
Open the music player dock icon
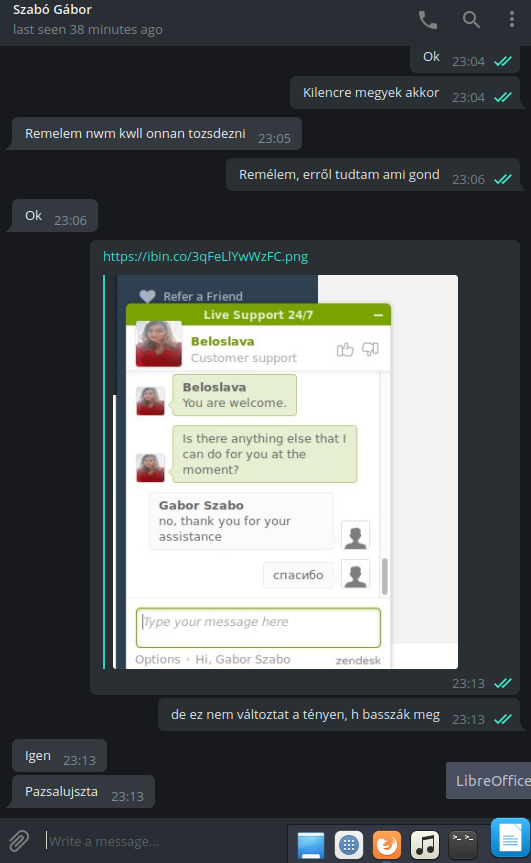pos(425,845)
